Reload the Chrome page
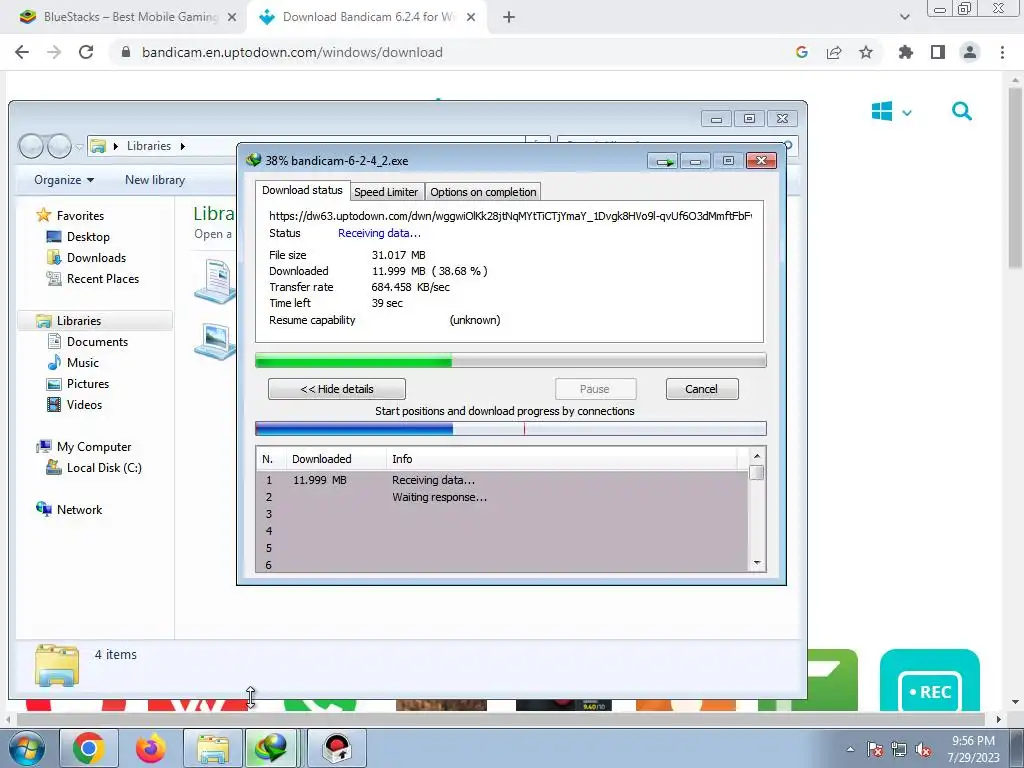This screenshot has height=768, width=1024. pyautogui.click(x=86, y=52)
